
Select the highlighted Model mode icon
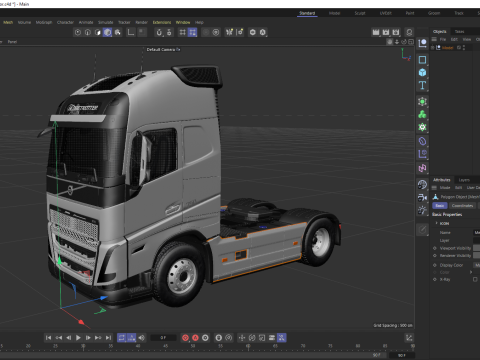click(x=107, y=32)
